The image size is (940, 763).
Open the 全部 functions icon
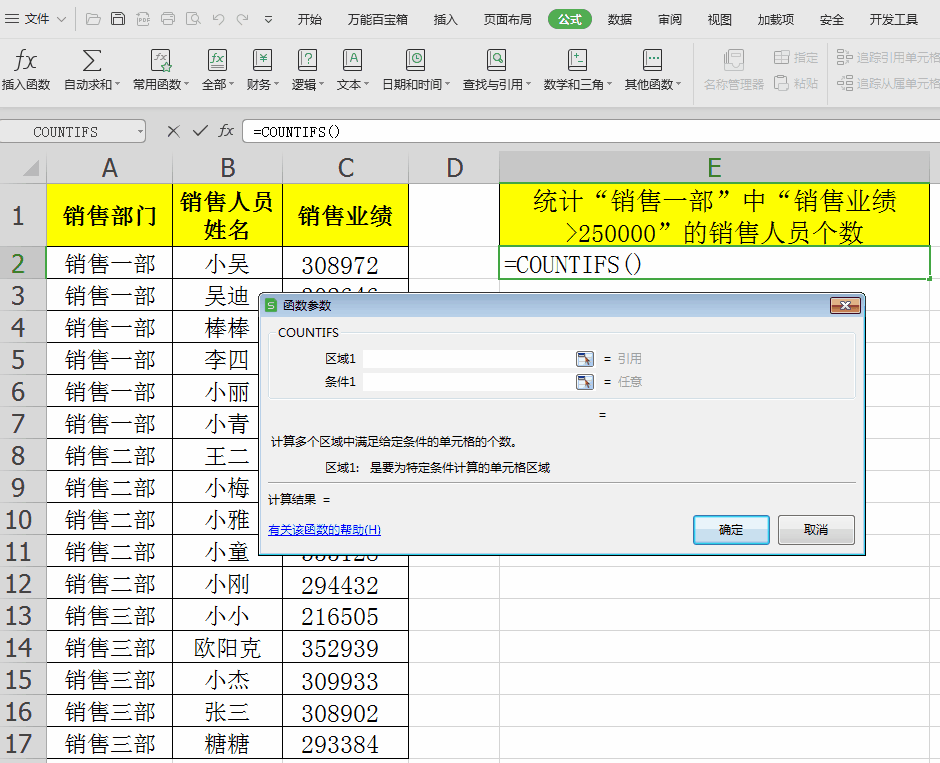click(217, 61)
